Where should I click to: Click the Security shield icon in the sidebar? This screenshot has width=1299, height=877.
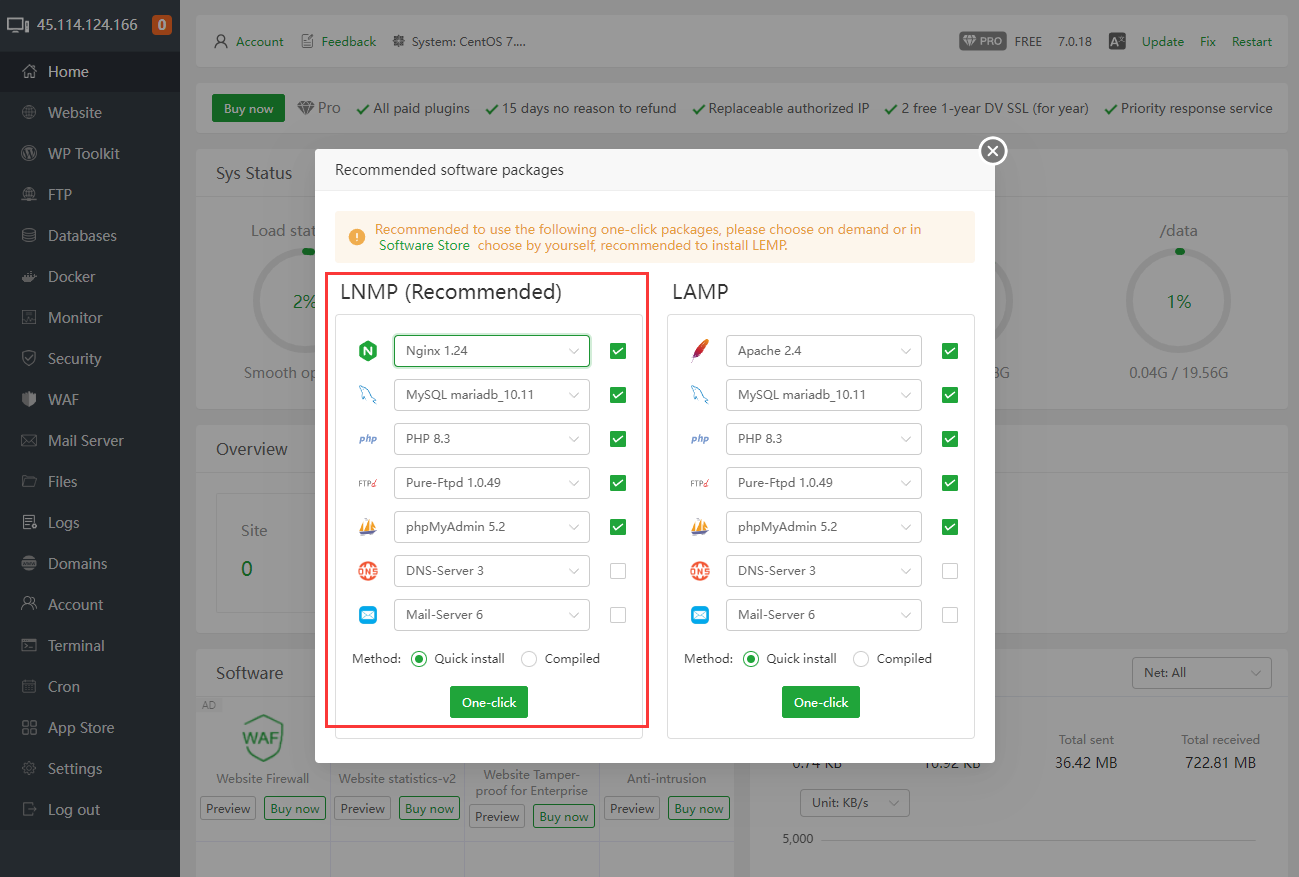(29, 359)
